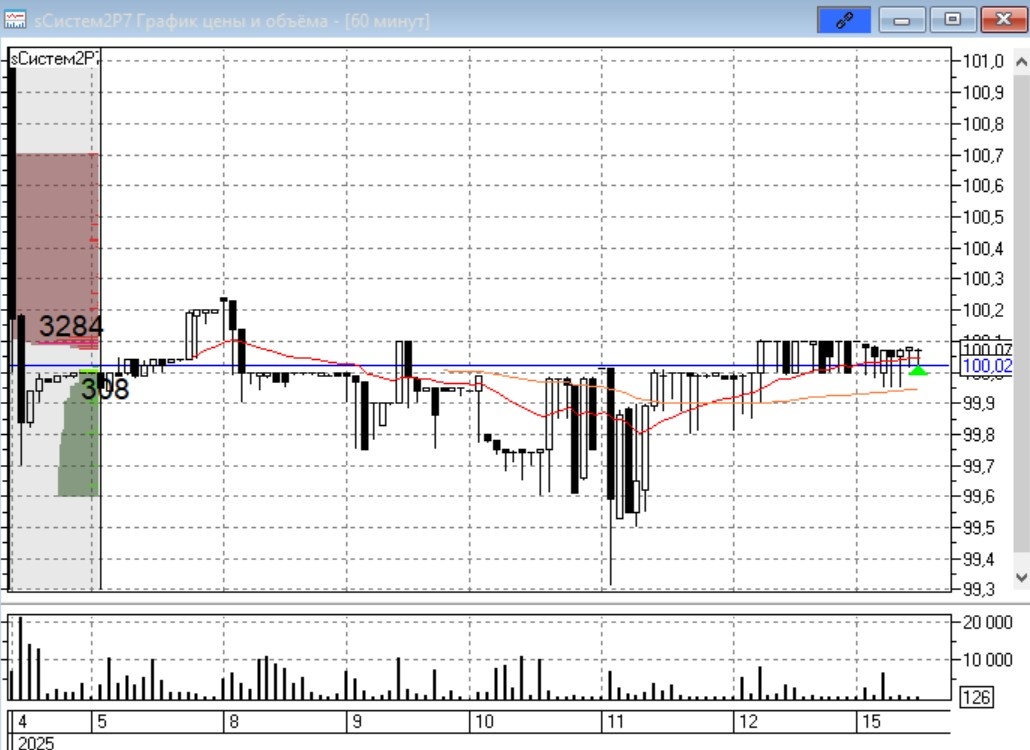Click the 100,3 price axis label
This screenshot has width=1030, height=750.
tap(983, 278)
